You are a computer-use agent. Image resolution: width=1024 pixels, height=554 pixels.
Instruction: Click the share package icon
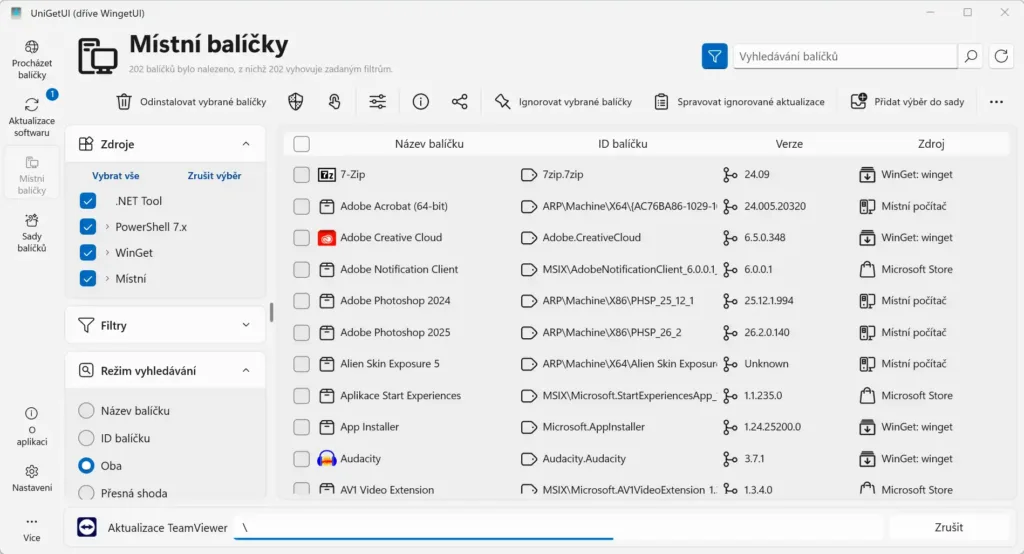tap(460, 101)
